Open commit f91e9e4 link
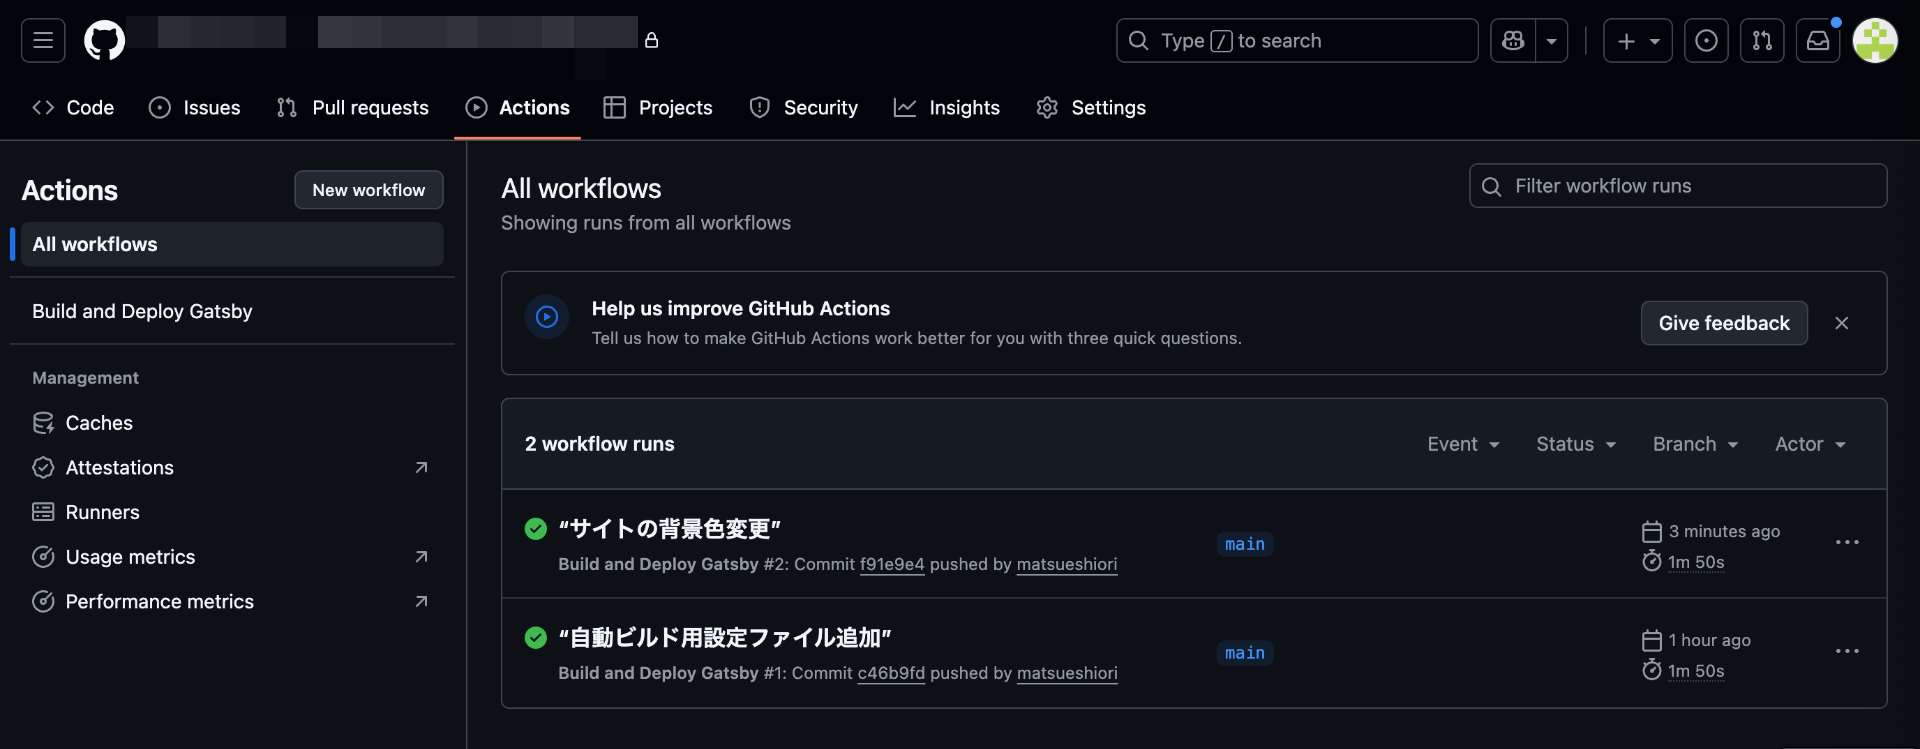1920x749 pixels. tap(892, 564)
